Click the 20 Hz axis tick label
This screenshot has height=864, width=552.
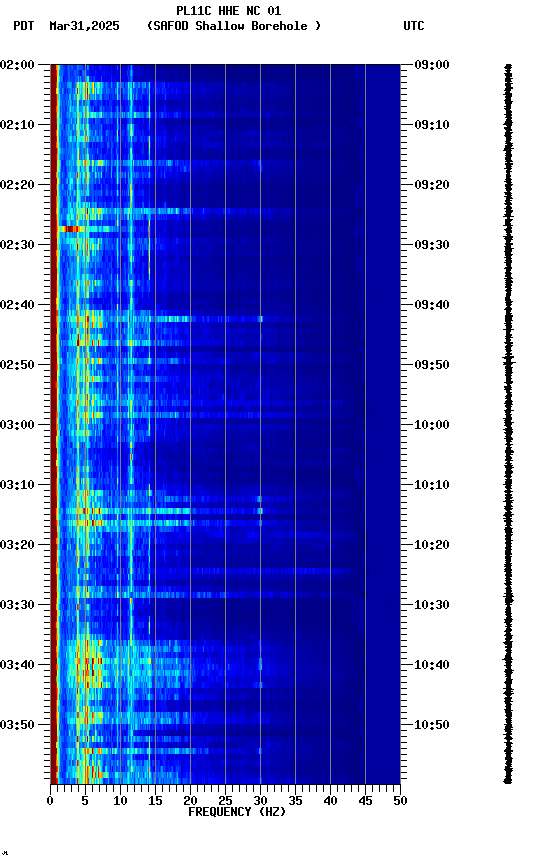tap(190, 801)
